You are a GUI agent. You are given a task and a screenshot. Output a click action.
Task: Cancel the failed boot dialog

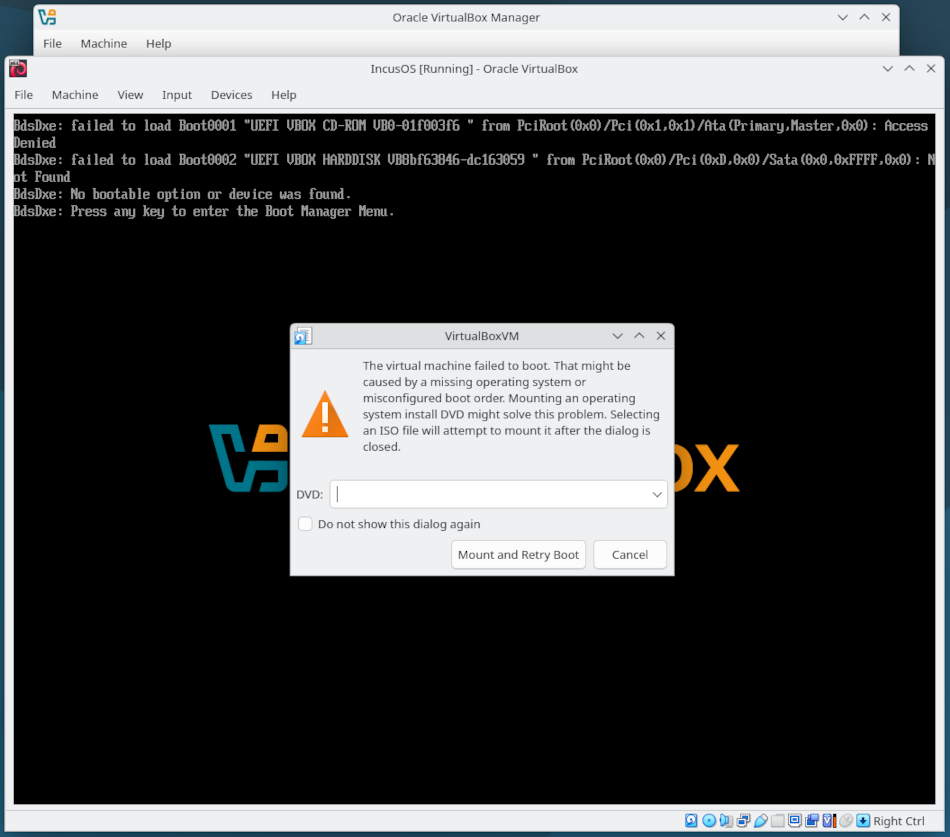(630, 554)
